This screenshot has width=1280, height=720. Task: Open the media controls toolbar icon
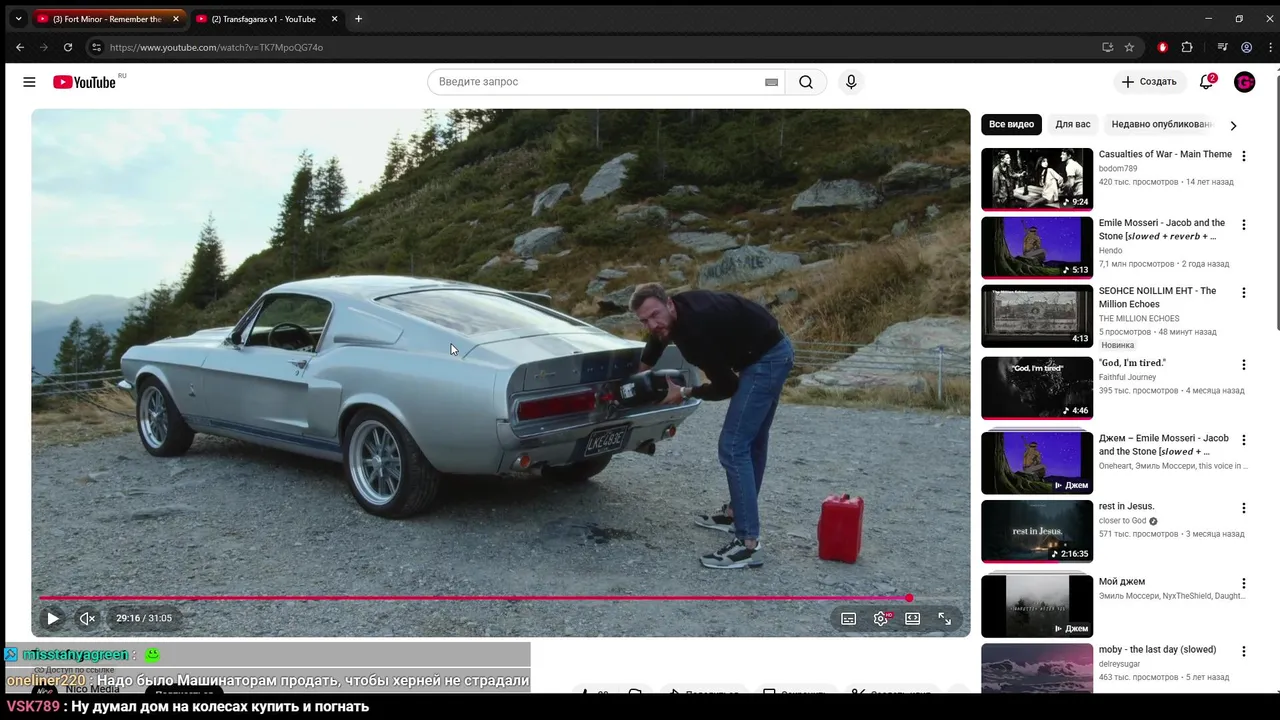(x=1222, y=47)
